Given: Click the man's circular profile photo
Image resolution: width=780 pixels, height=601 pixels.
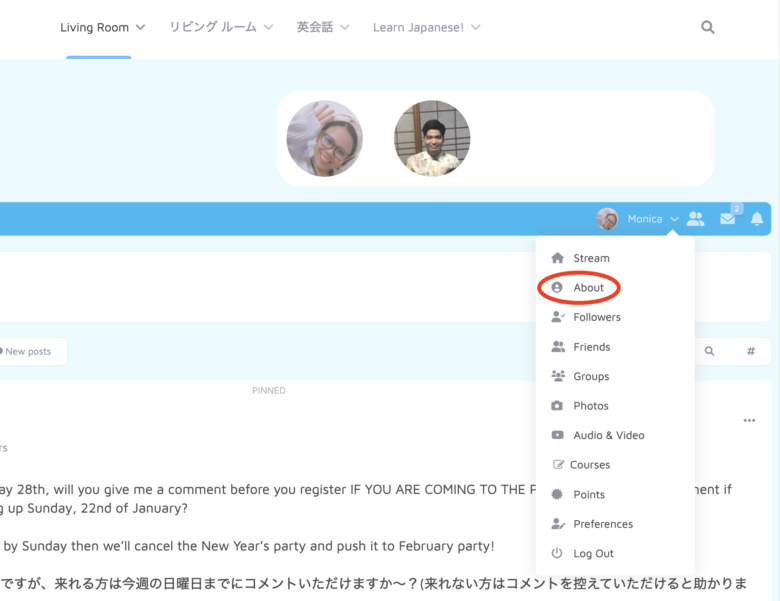Looking at the screenshot, I should pyautogui.click(x=432, y=138).
